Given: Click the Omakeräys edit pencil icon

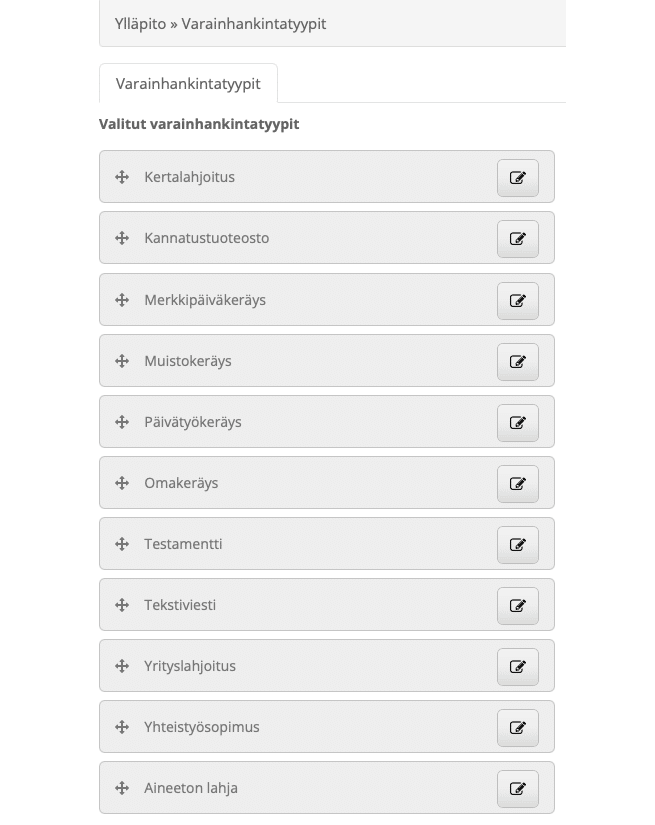Looking at the screenshot, I should tap(517, 484).
